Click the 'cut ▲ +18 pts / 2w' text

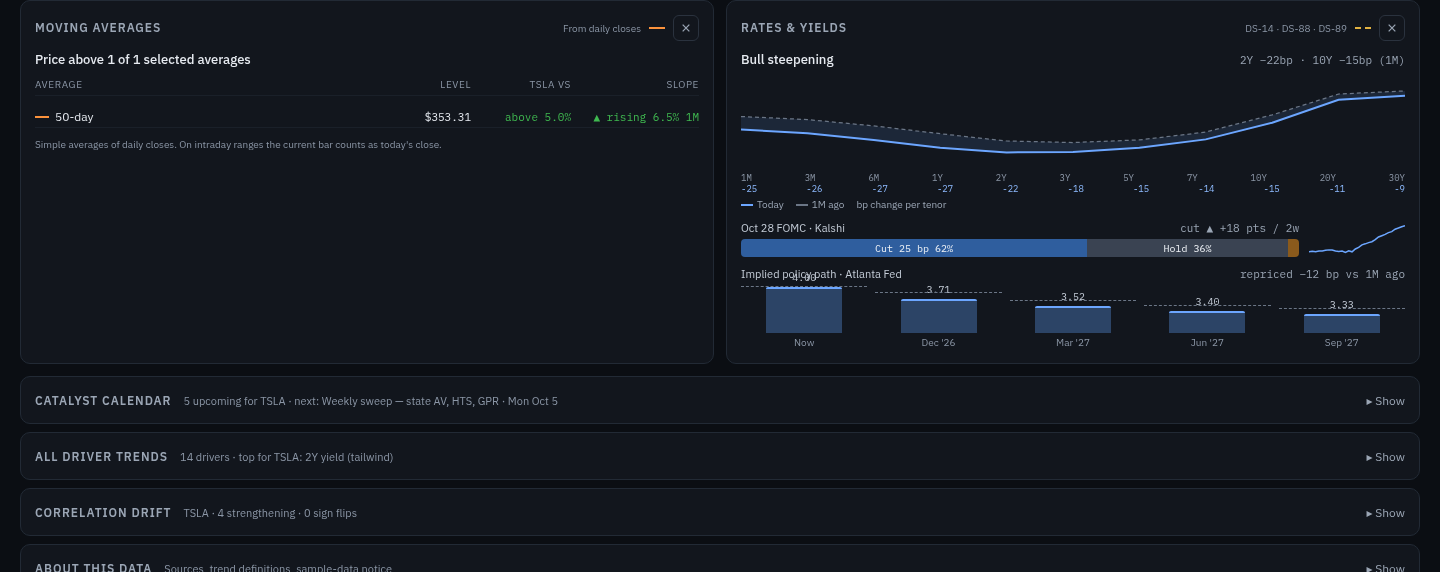pos(1239,228)
